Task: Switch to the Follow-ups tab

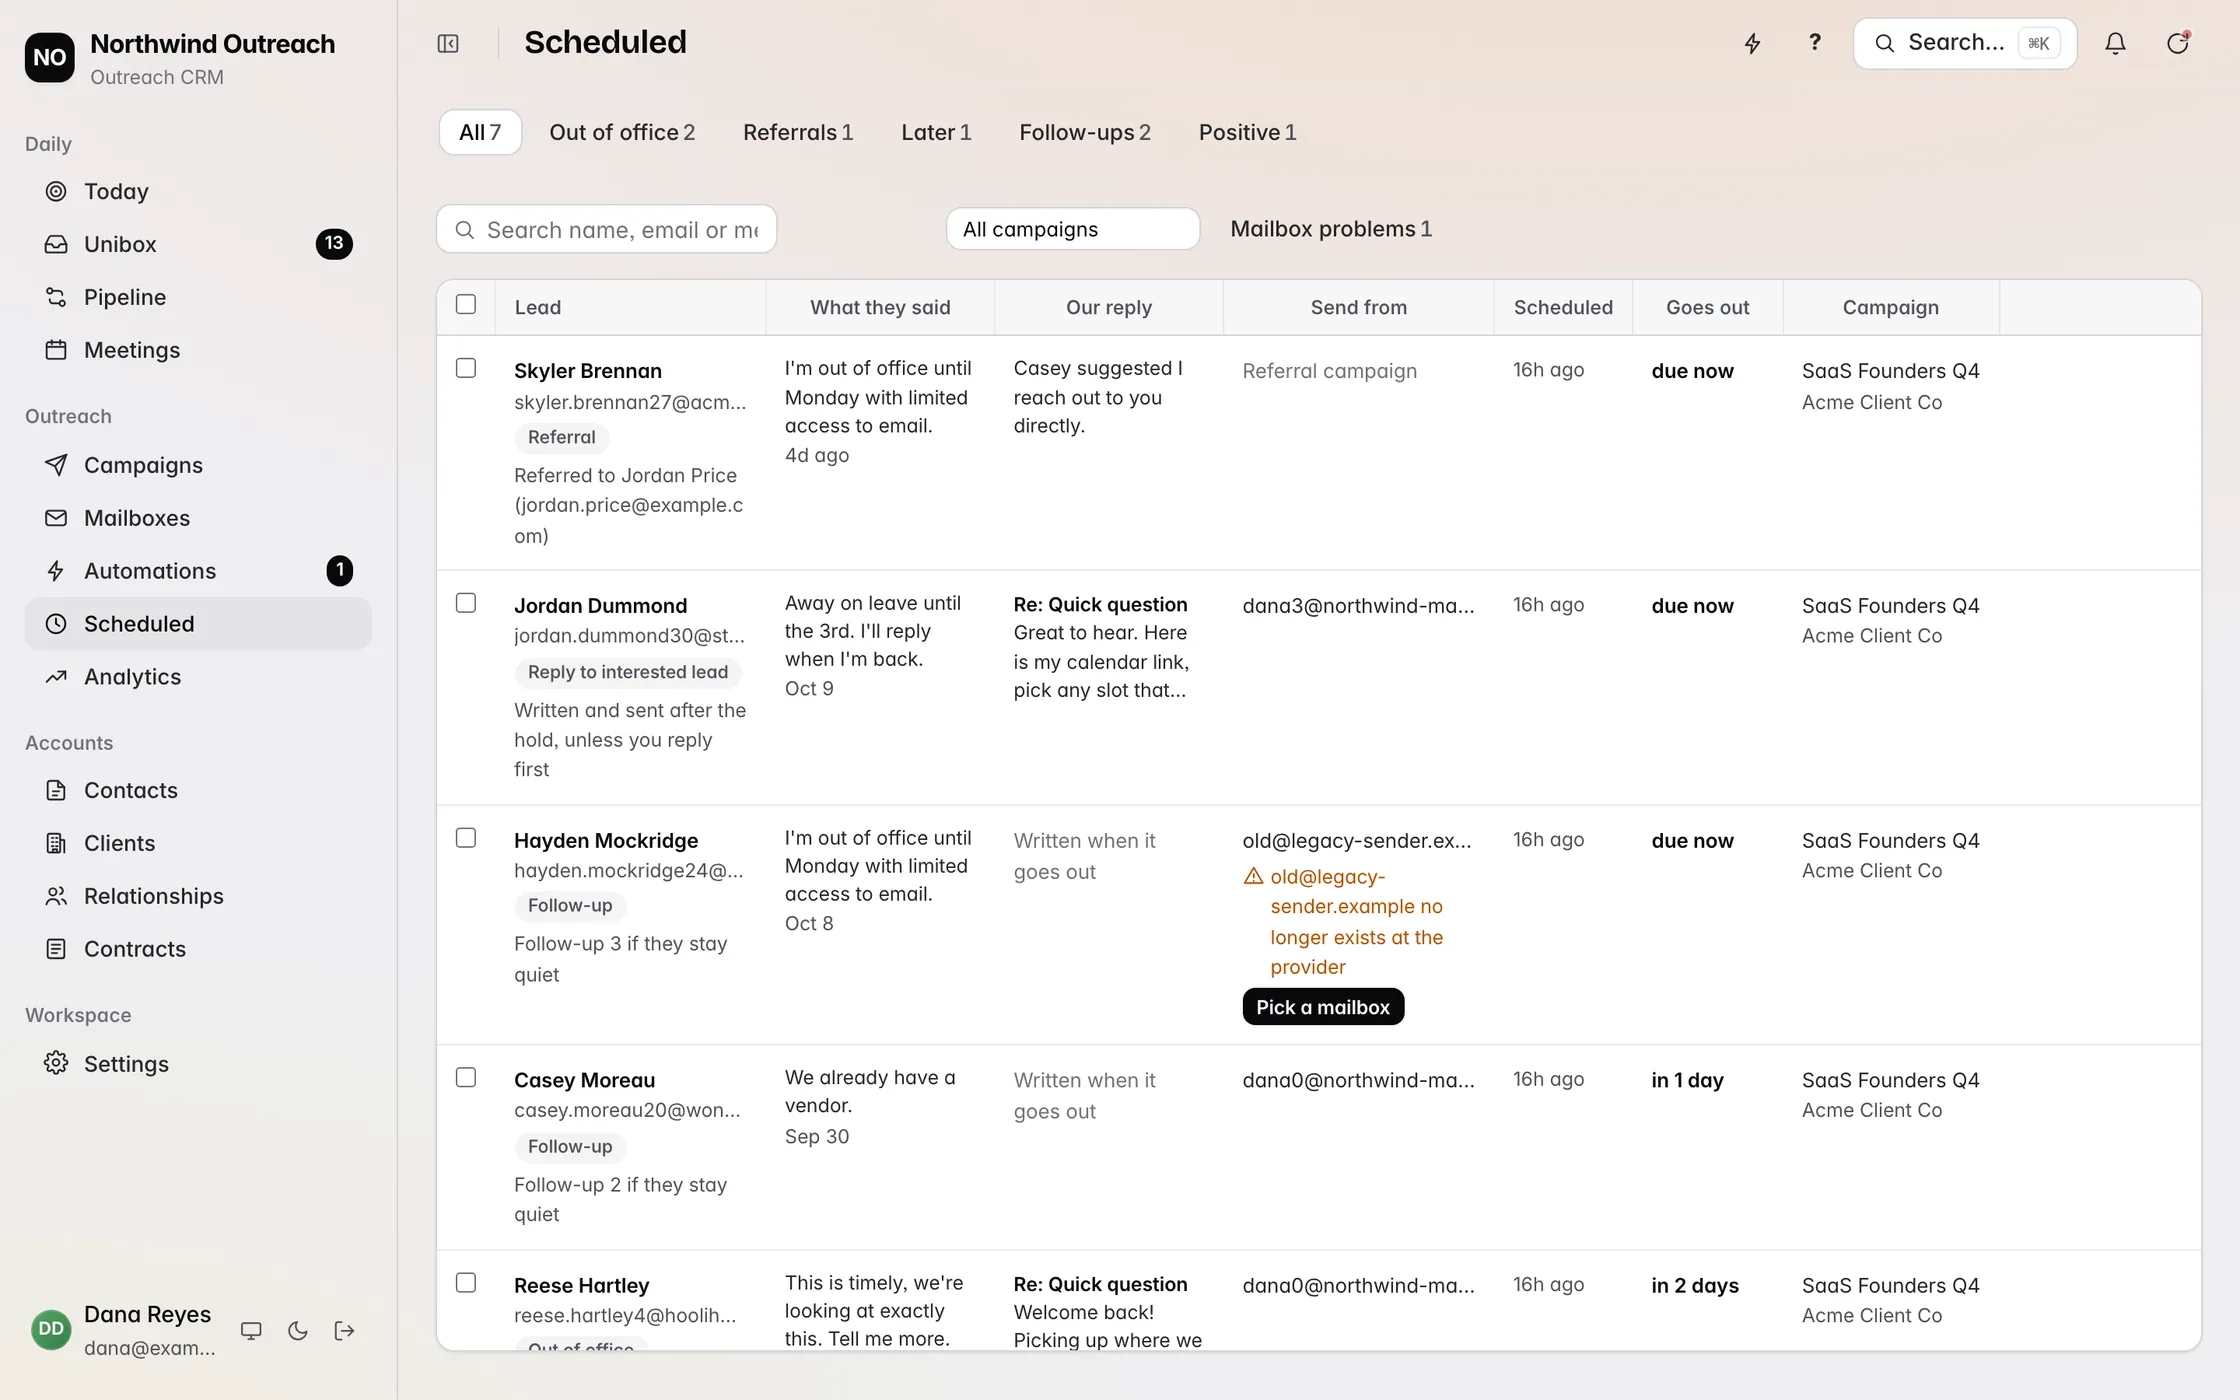Action: pyautogui.click(x=1085, y=132)
